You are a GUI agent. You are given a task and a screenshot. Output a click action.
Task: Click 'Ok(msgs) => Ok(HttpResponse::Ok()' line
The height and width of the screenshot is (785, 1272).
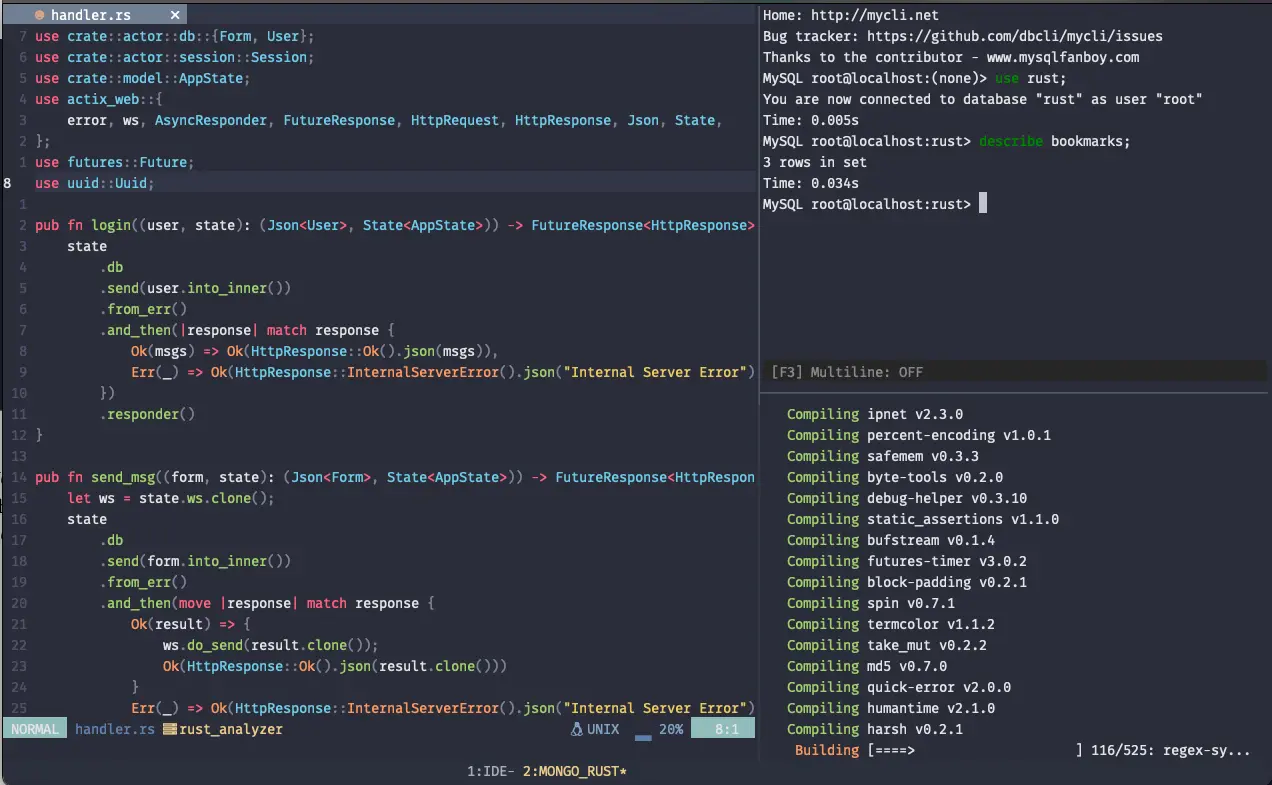coord(315,351)
